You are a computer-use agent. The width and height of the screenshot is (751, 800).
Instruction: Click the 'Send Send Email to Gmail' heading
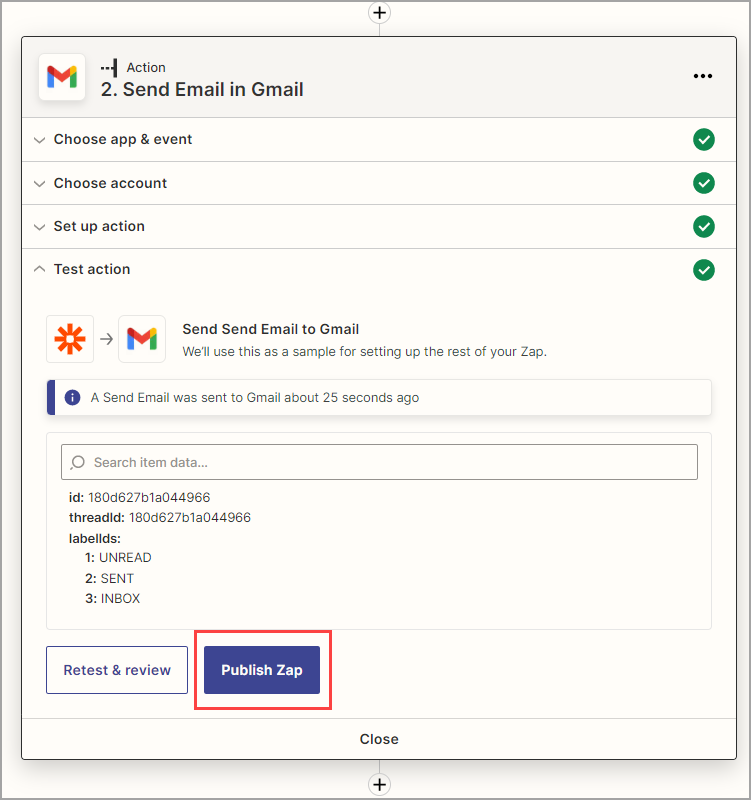tap(271, 329)
